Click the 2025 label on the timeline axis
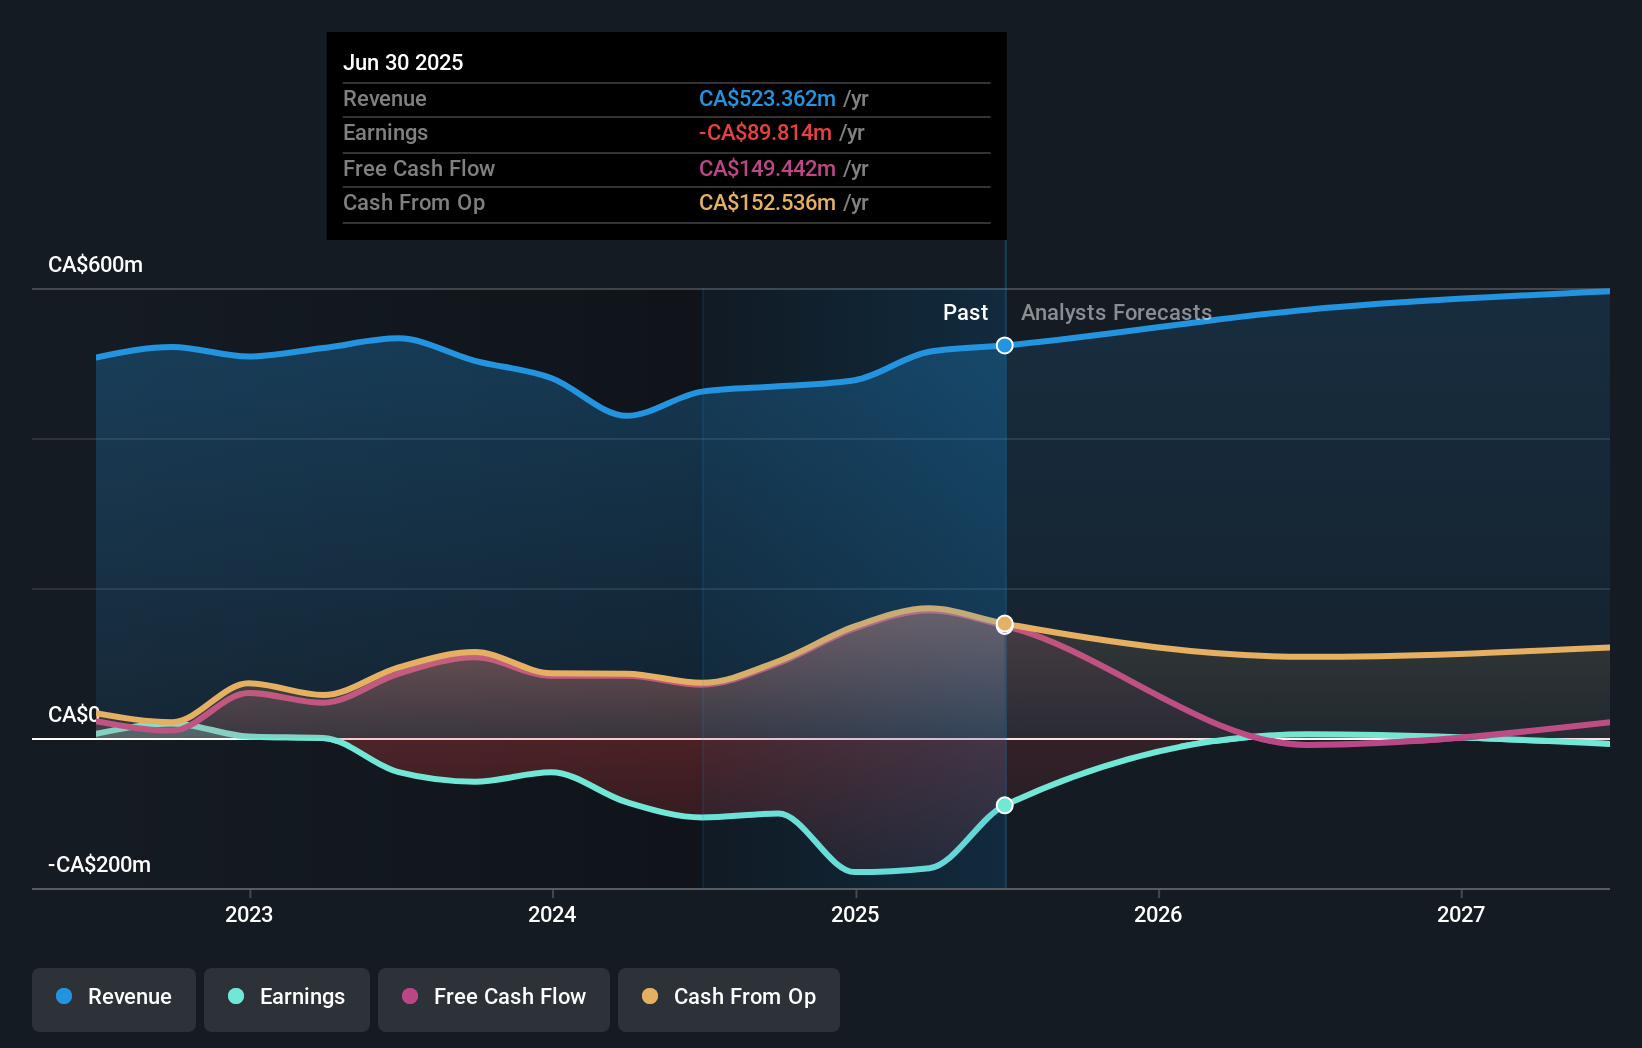Viewport: 1642px width, 1048px height. click(855, 914)
